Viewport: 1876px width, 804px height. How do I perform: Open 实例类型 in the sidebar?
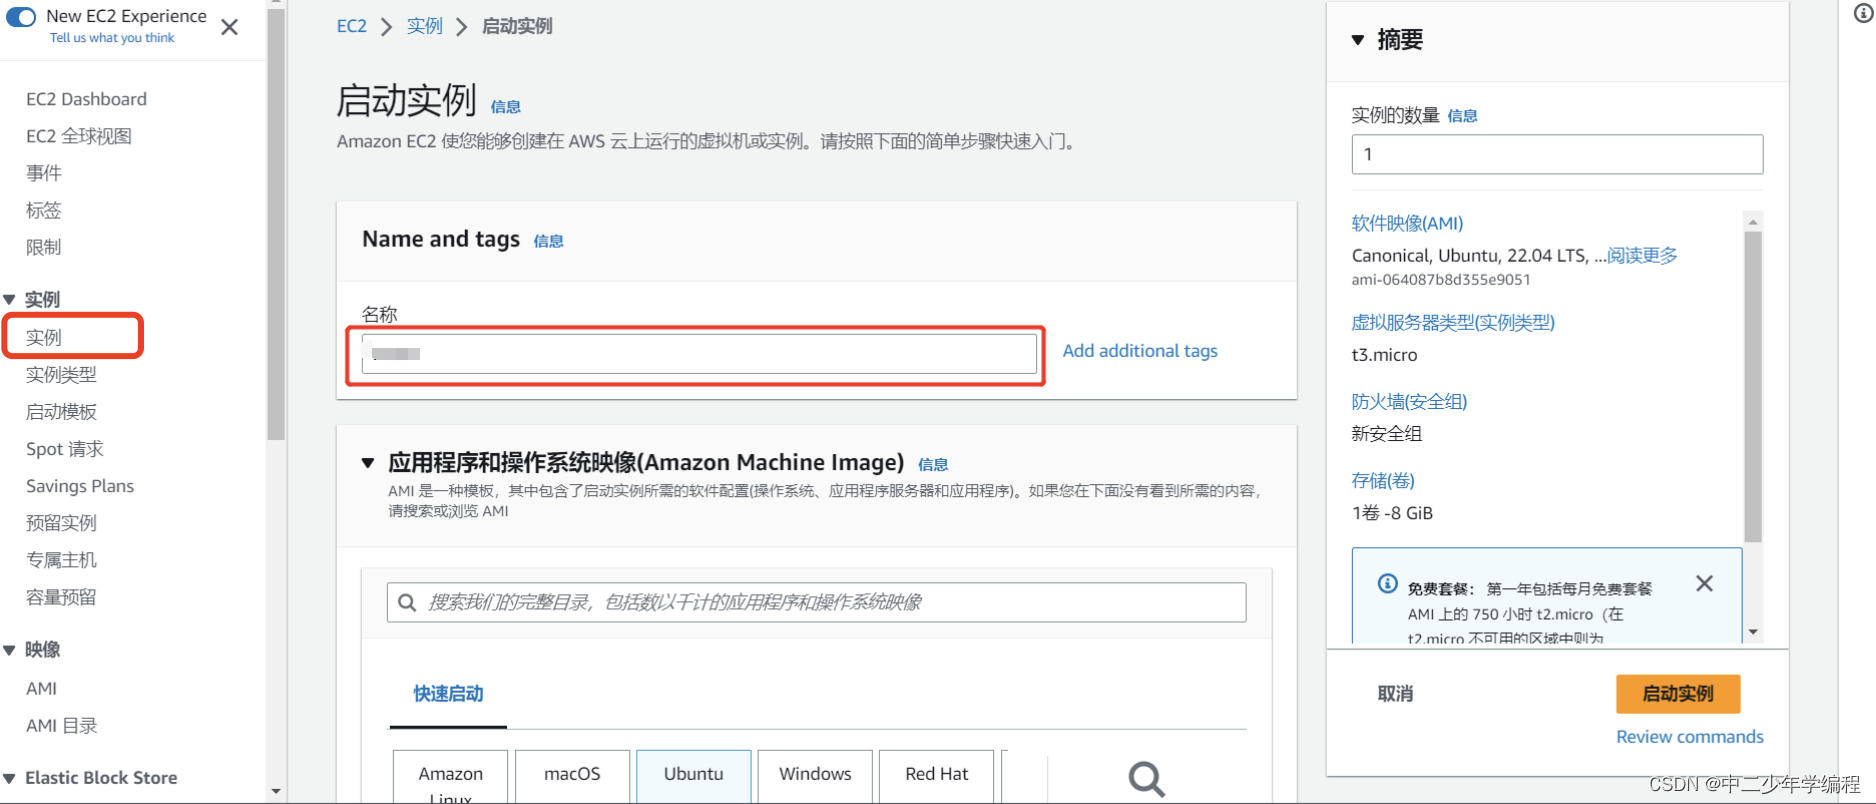tap(61, 374)
